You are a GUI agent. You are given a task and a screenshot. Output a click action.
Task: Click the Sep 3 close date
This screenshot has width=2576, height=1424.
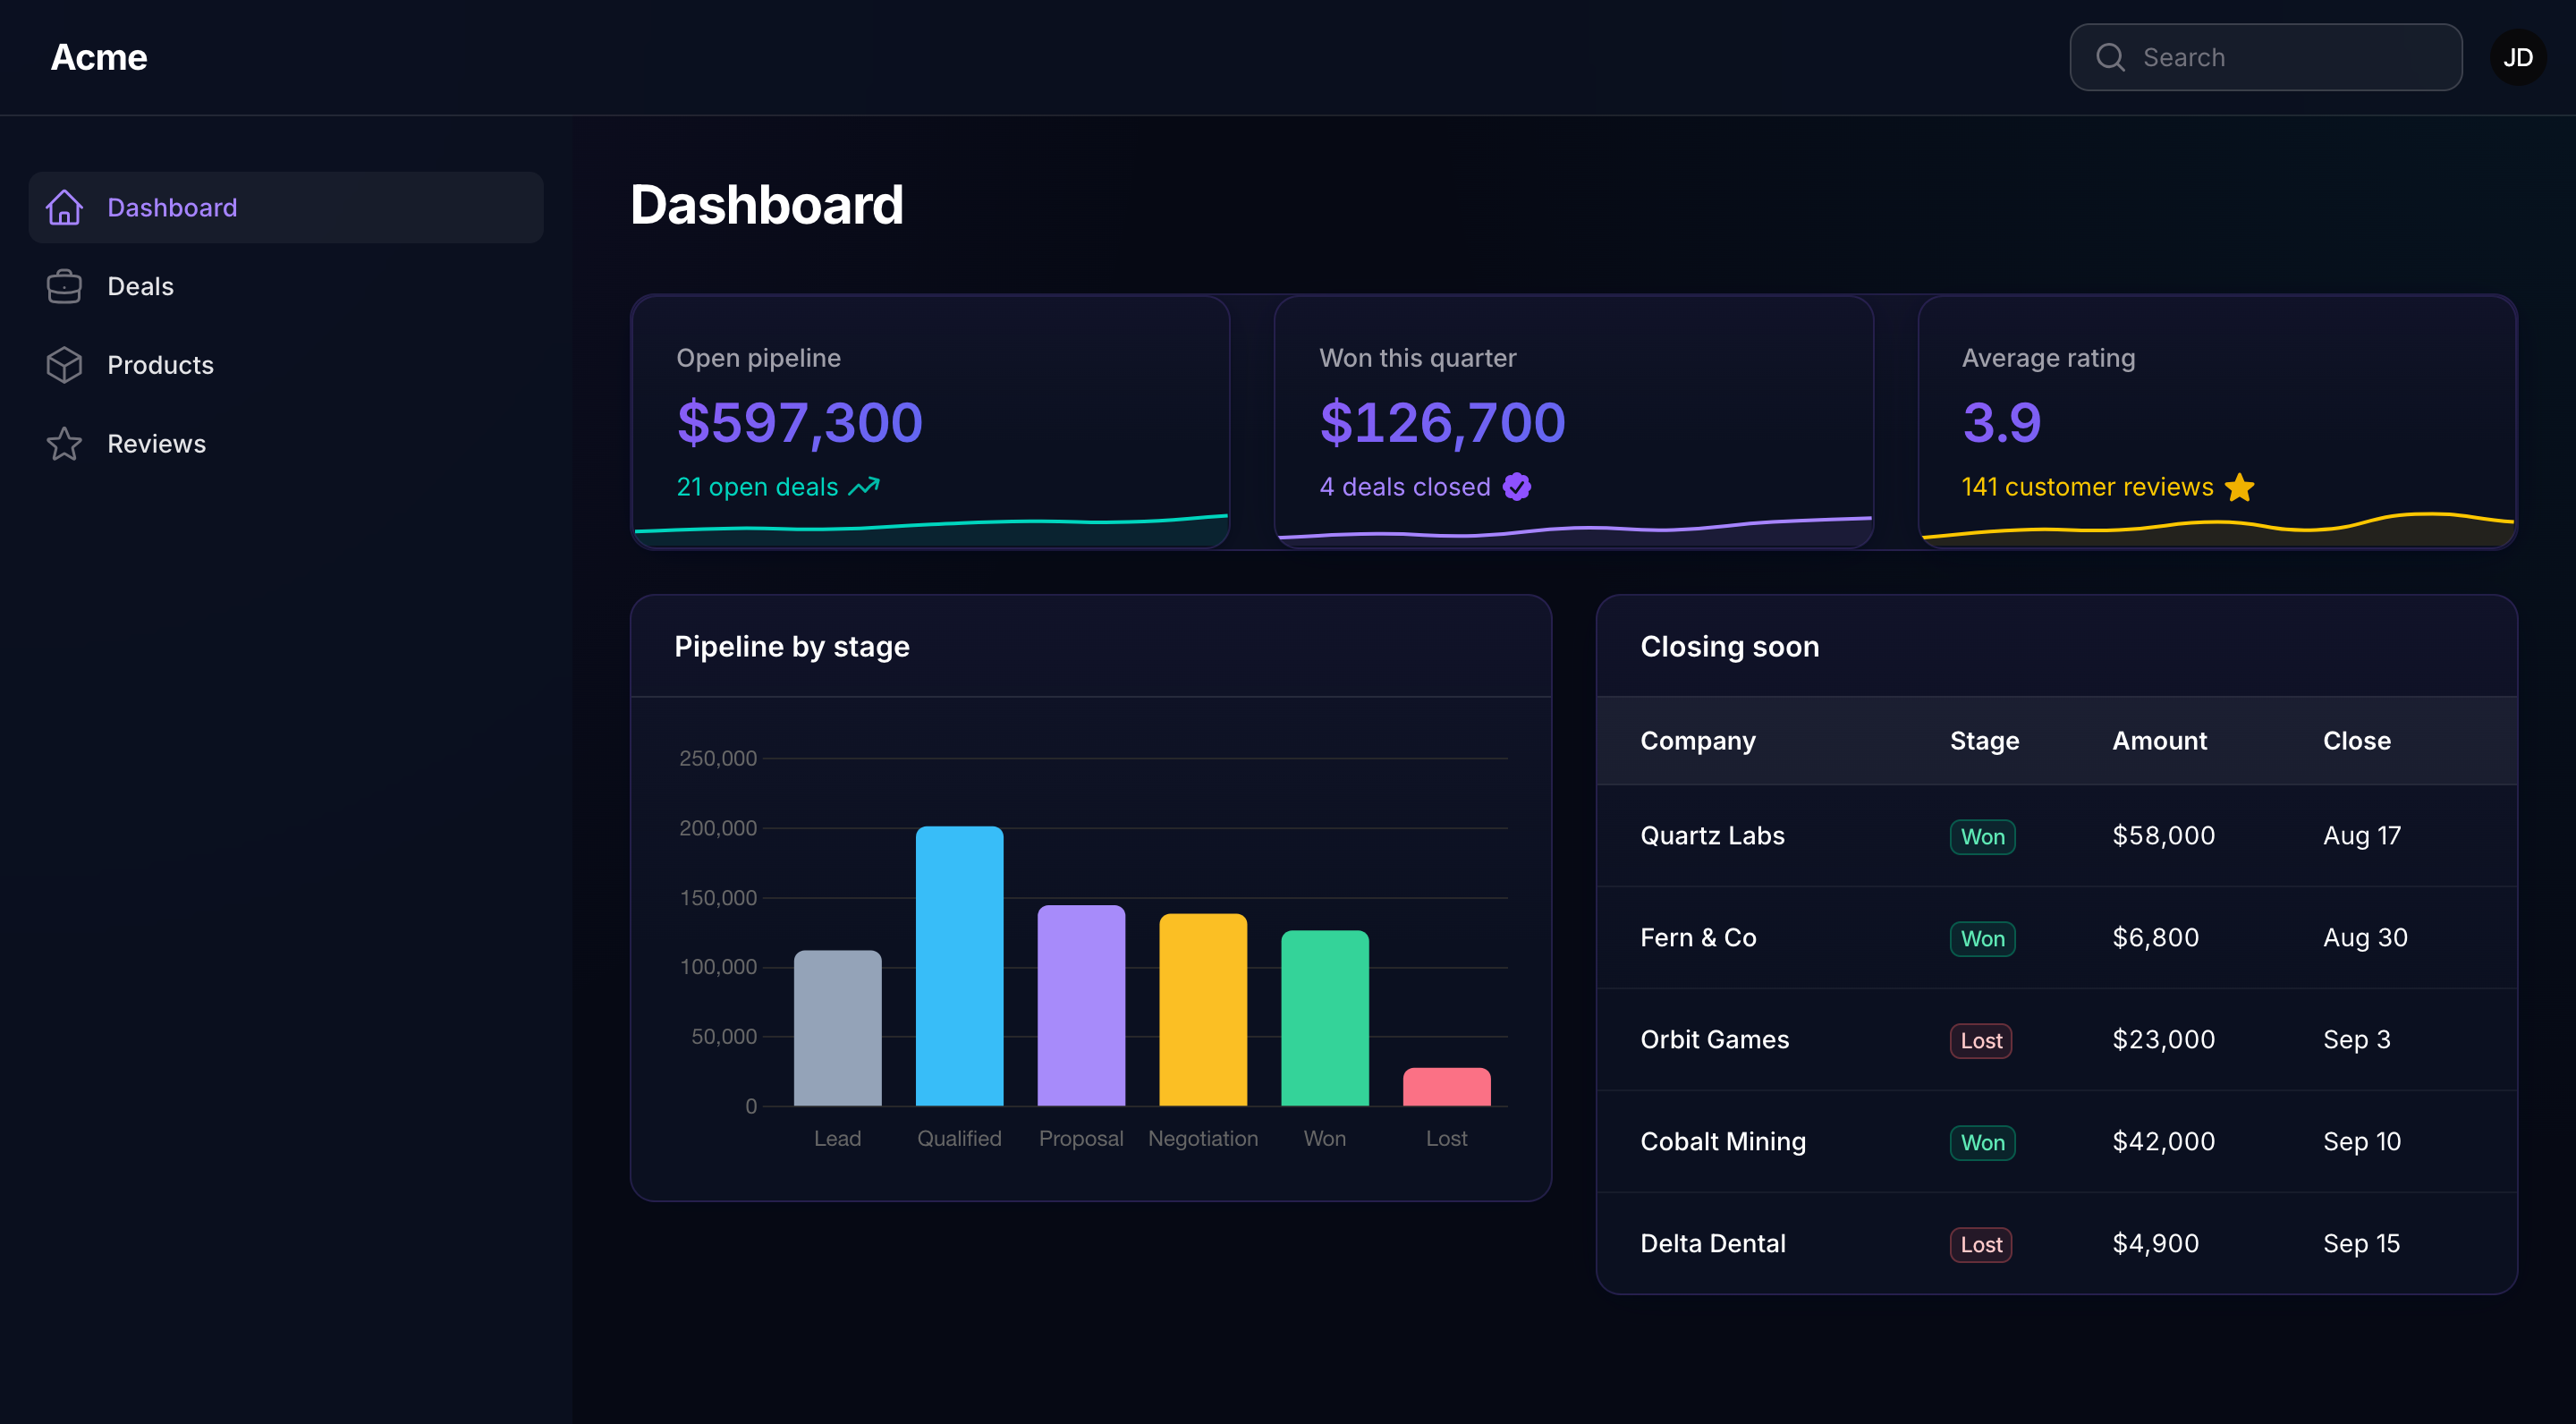click(x=2357, y=1040)
